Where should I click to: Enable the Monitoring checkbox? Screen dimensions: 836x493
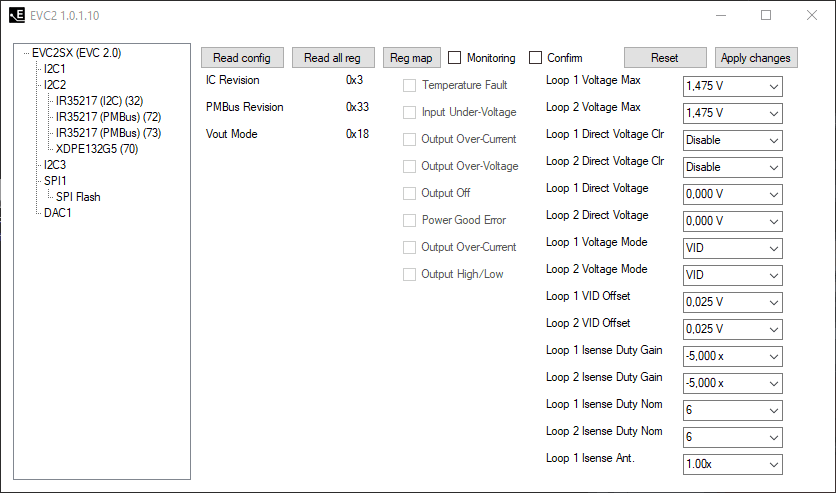click(455, 58)
